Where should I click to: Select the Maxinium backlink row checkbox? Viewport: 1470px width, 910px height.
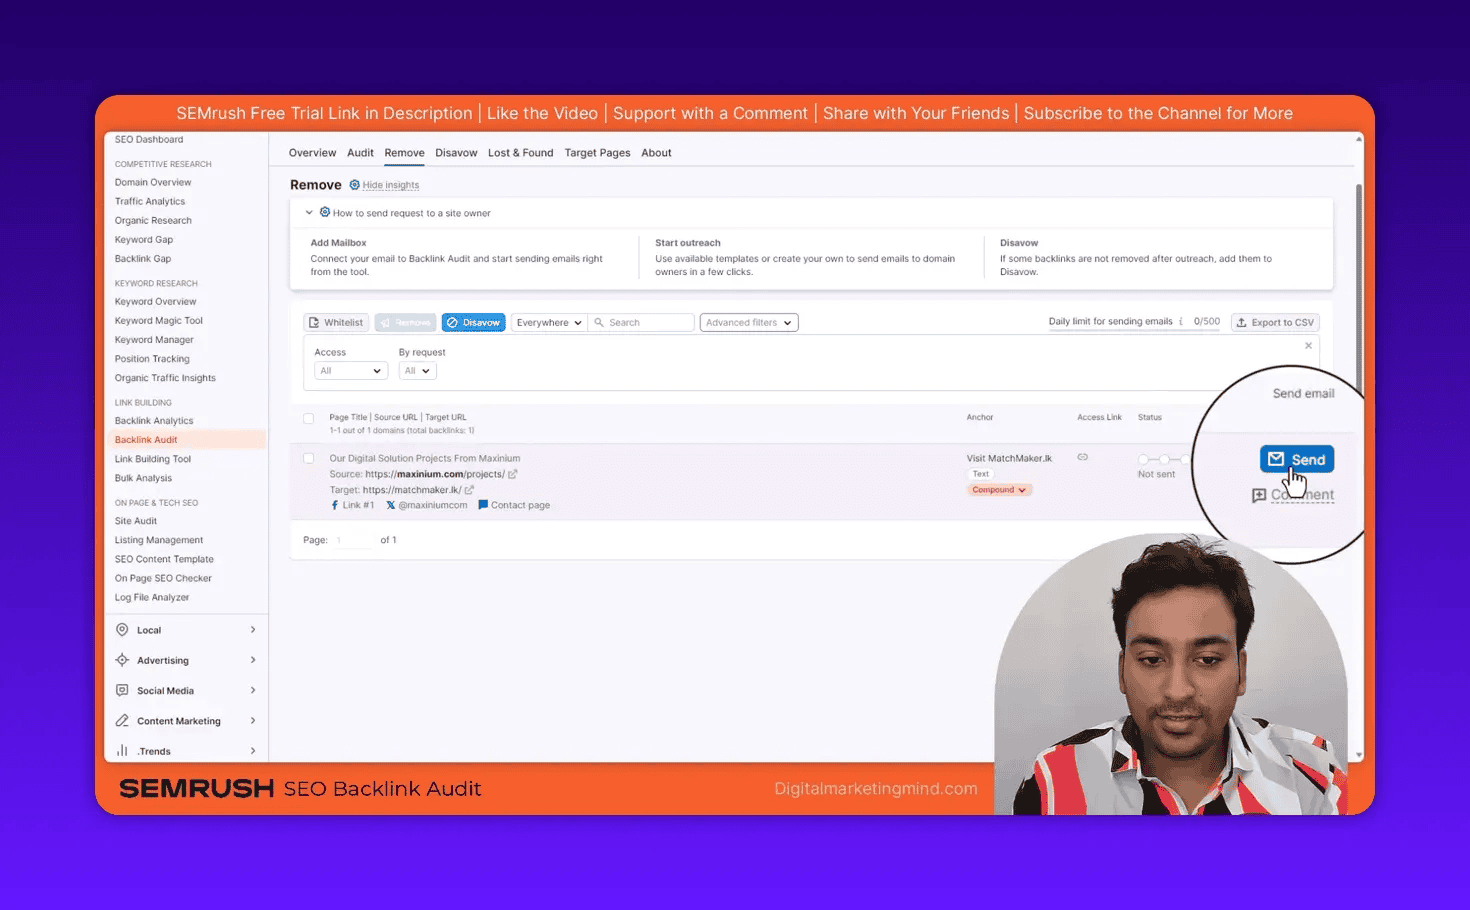coord(308,457)
